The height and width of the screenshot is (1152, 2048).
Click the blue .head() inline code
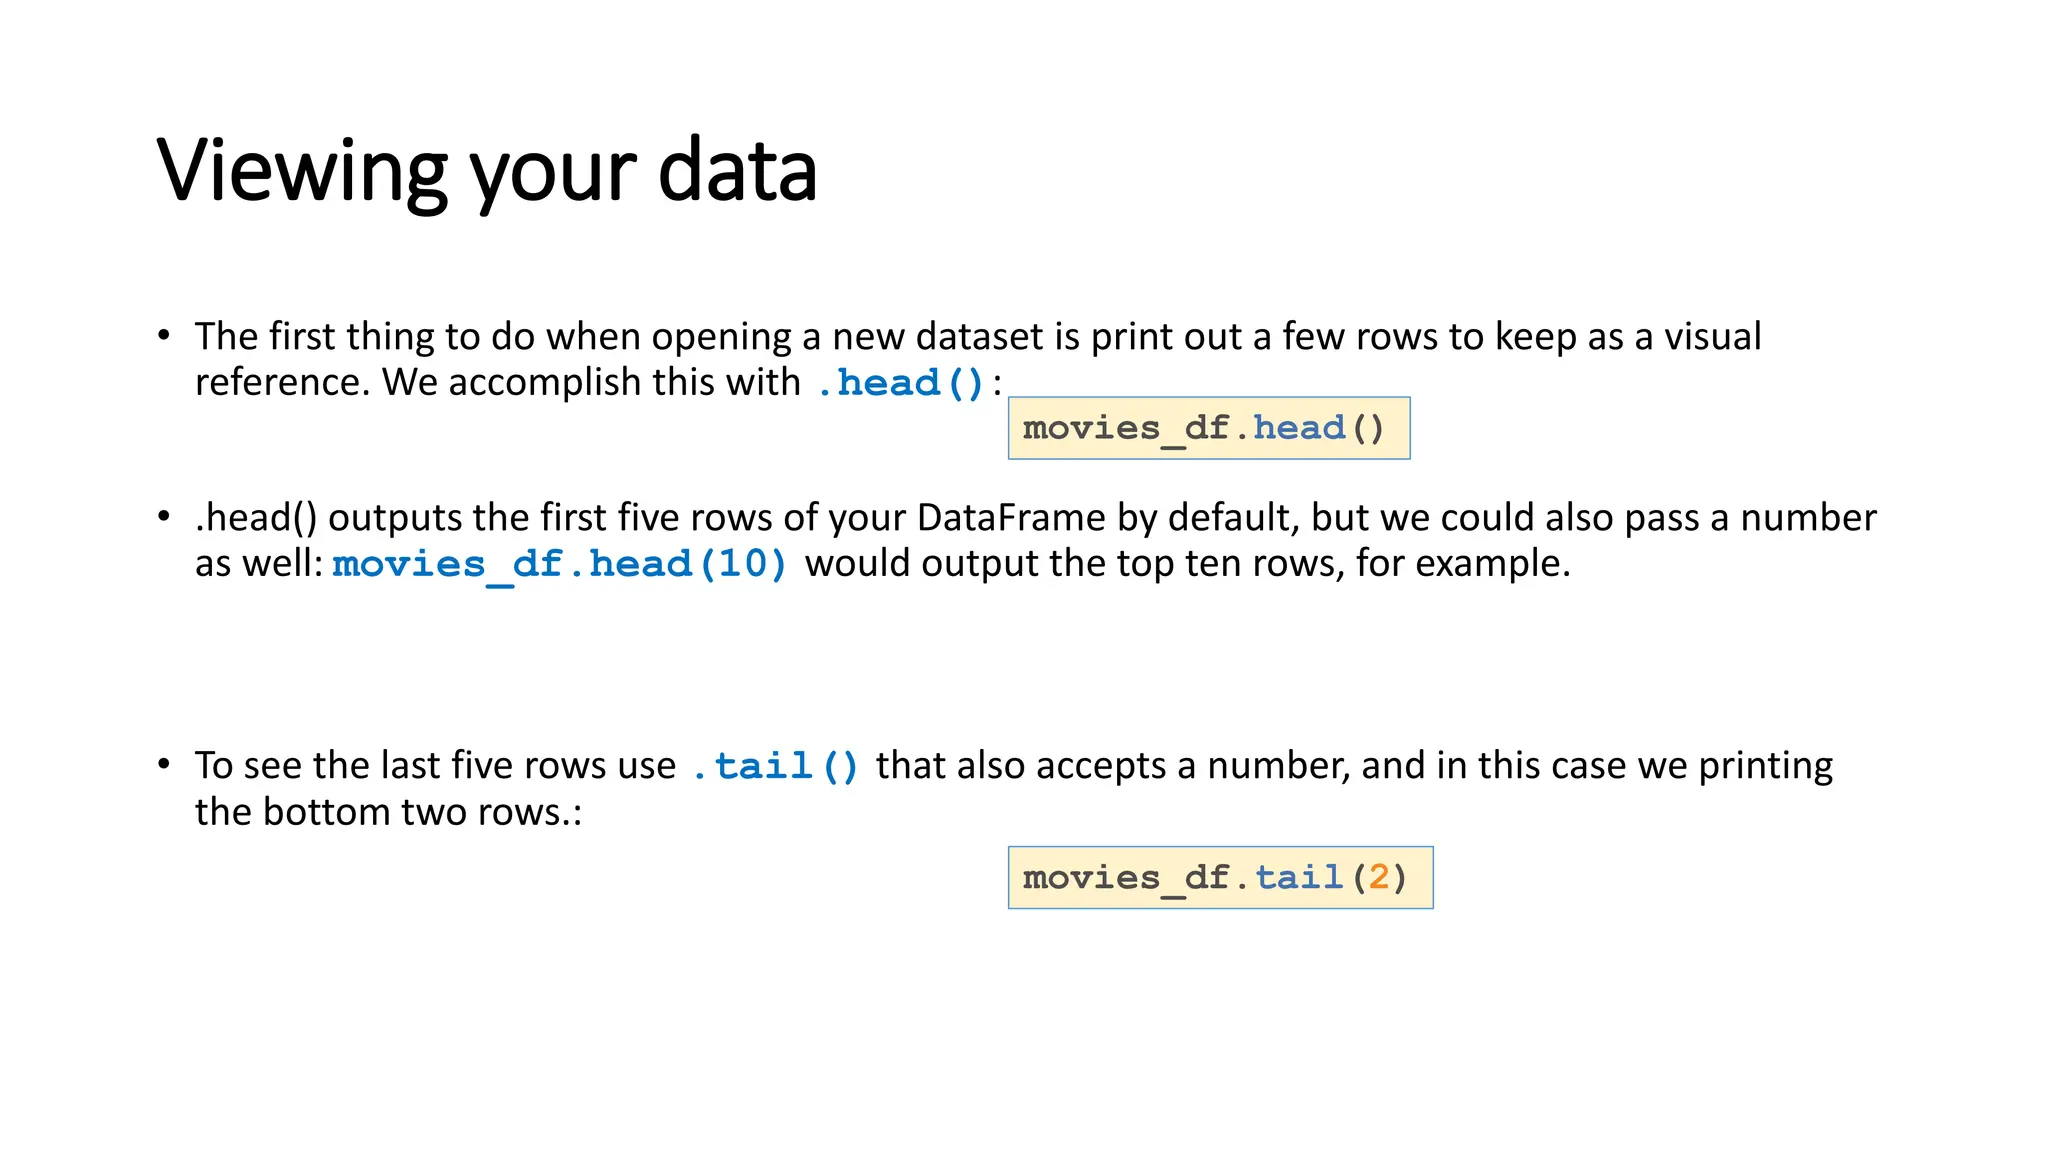[901, 383]
